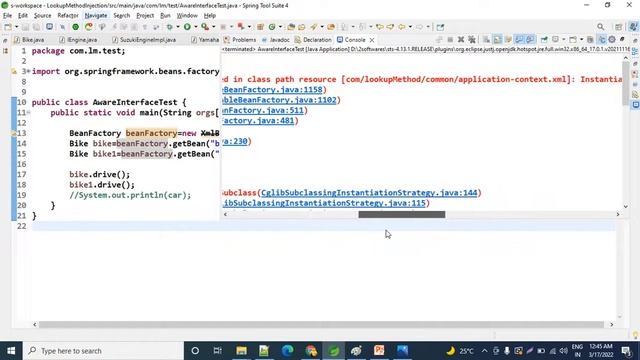
Task: Click the console vertical scrollbar down arrow
Action: coord(625,207)
